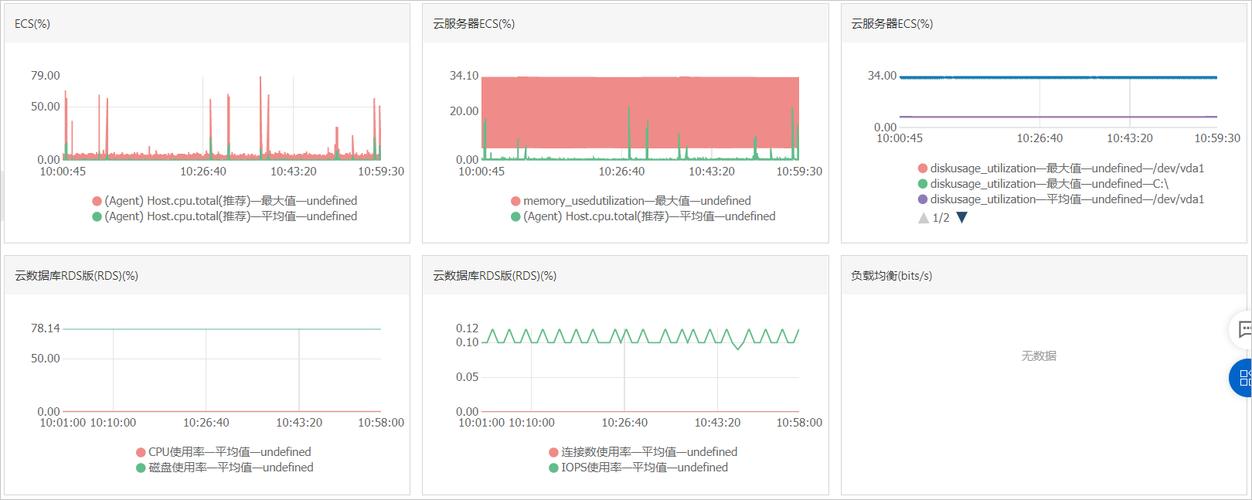
Task: Open the chat bubble feedback icon
Action: coord(1244,328)
